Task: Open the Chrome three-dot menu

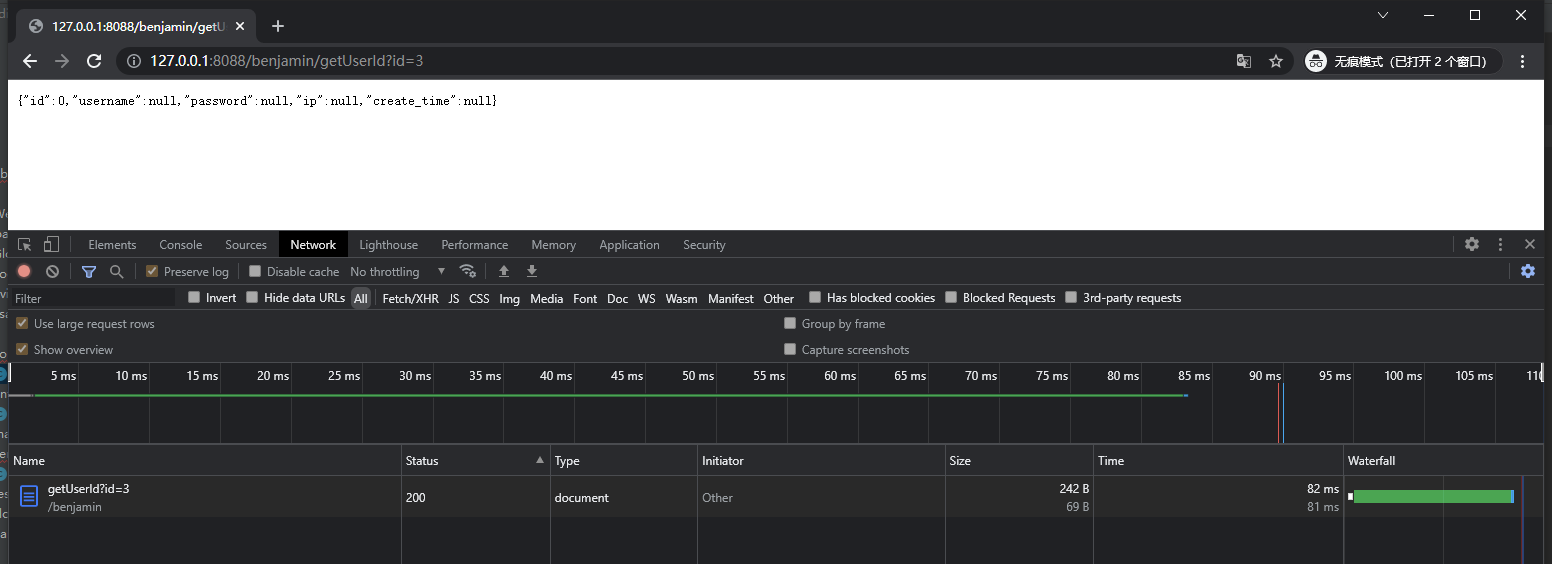Action: (x=1523, y=61)
